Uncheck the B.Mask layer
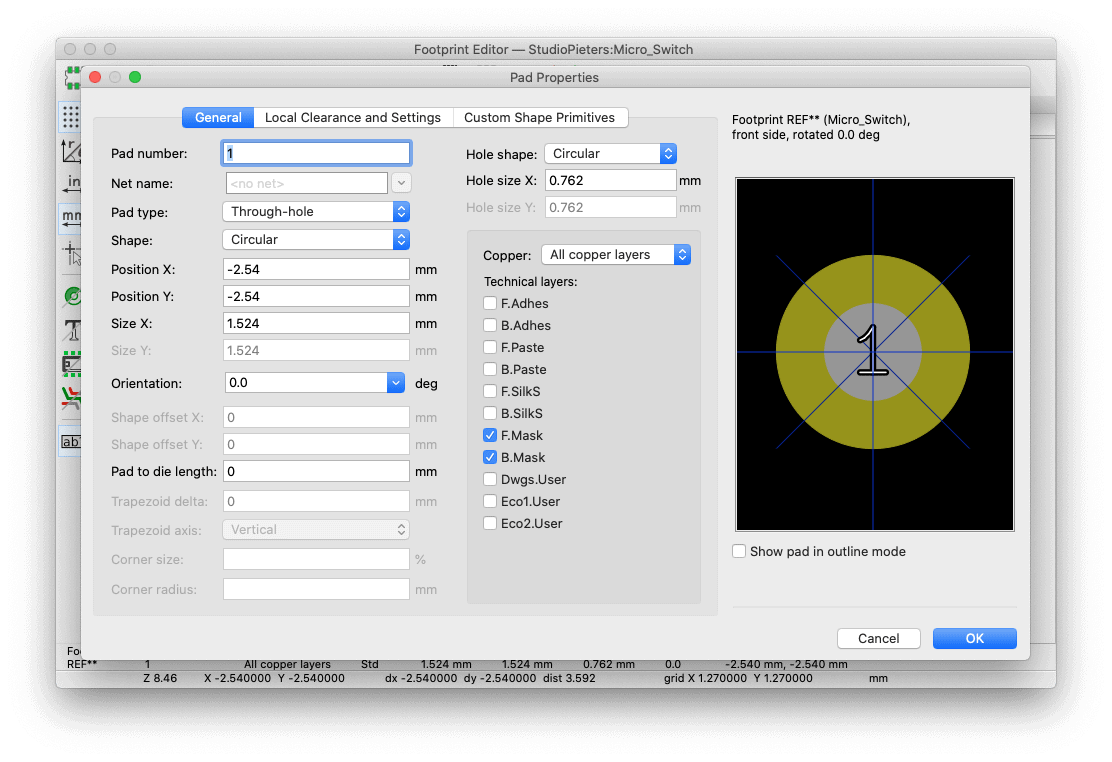The width and height of the screenshot is (1112, 762). (489, 458)
